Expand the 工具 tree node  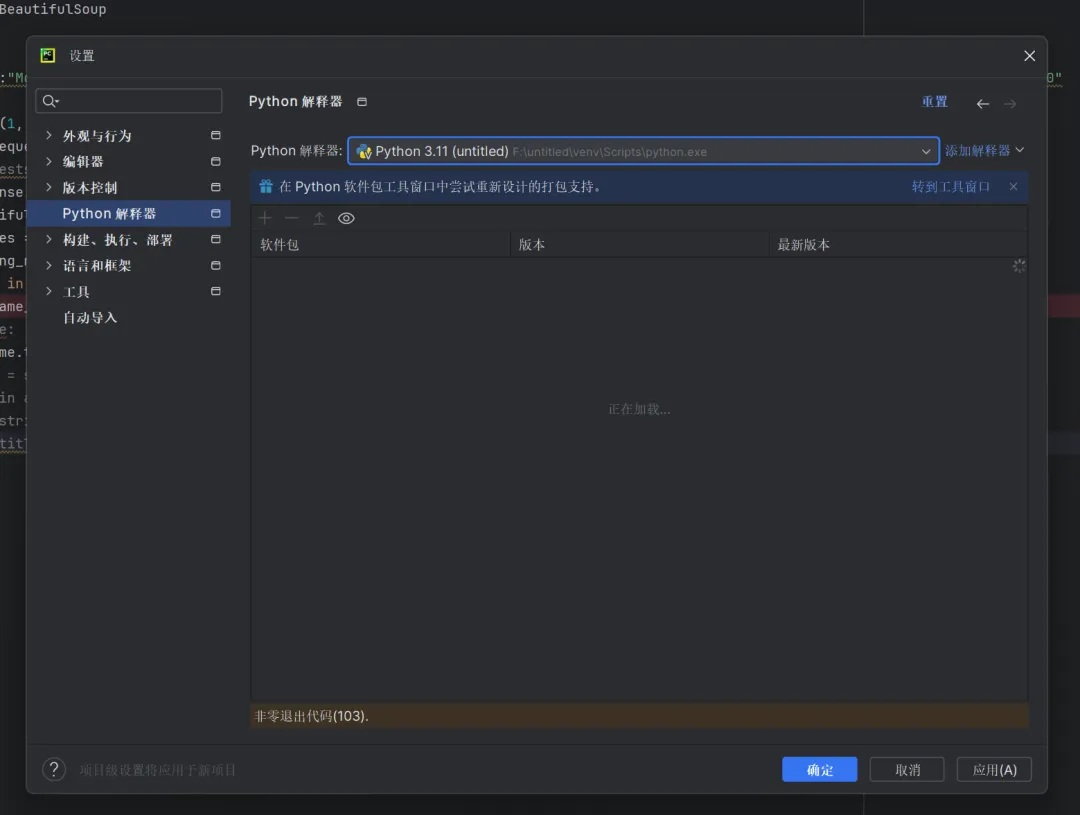pyautogui.click(x=48, y=291)
